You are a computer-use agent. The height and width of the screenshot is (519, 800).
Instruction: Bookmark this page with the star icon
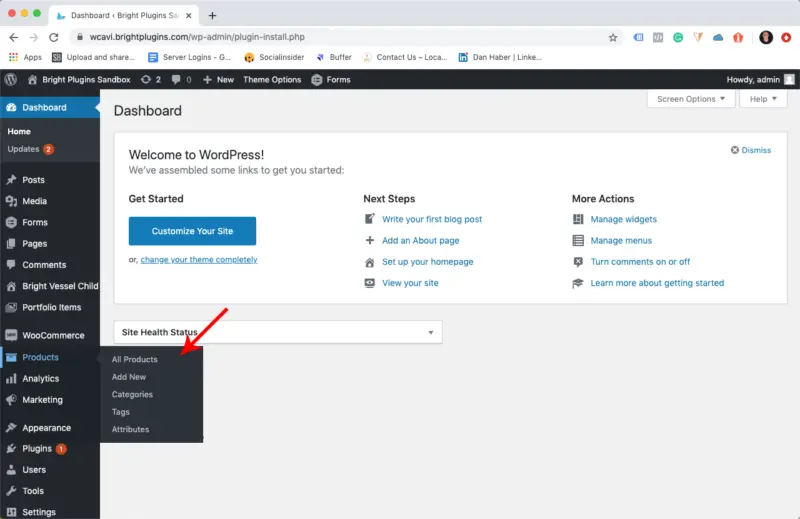(x=613, y=37)
